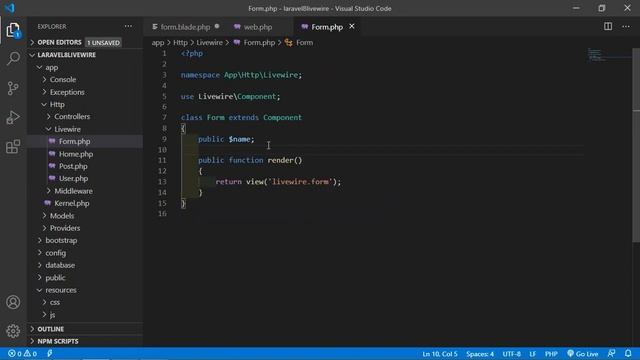Expand the Console folder
This screenshot has height=360, width=640.
click(63, 80)
